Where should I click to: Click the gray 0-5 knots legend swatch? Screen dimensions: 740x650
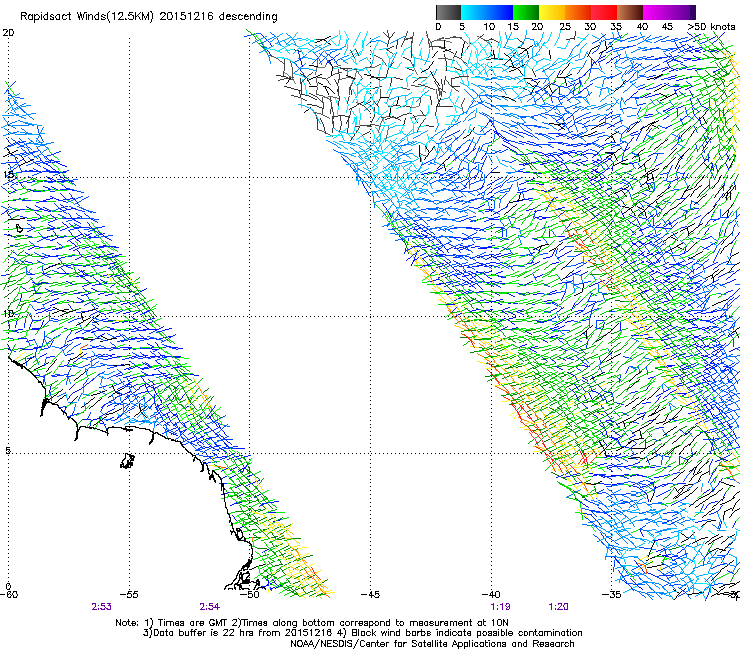coord(448,12)
